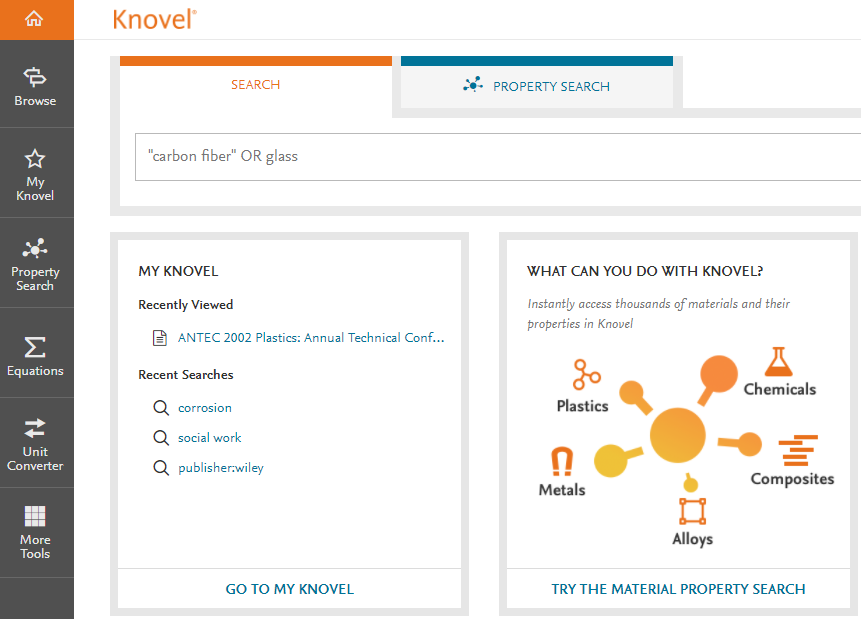Image resolution: width=861 pixels, height=619 pixels.
Task: Click Try The Material Property Search
Action: click(x=679, y=589)
